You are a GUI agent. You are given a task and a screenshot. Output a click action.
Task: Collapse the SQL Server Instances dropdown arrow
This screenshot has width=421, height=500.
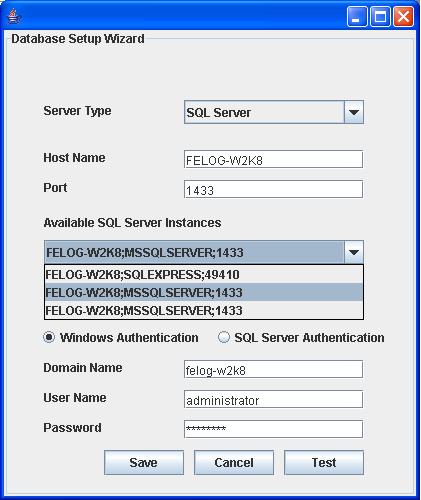(x=354, y=252)
